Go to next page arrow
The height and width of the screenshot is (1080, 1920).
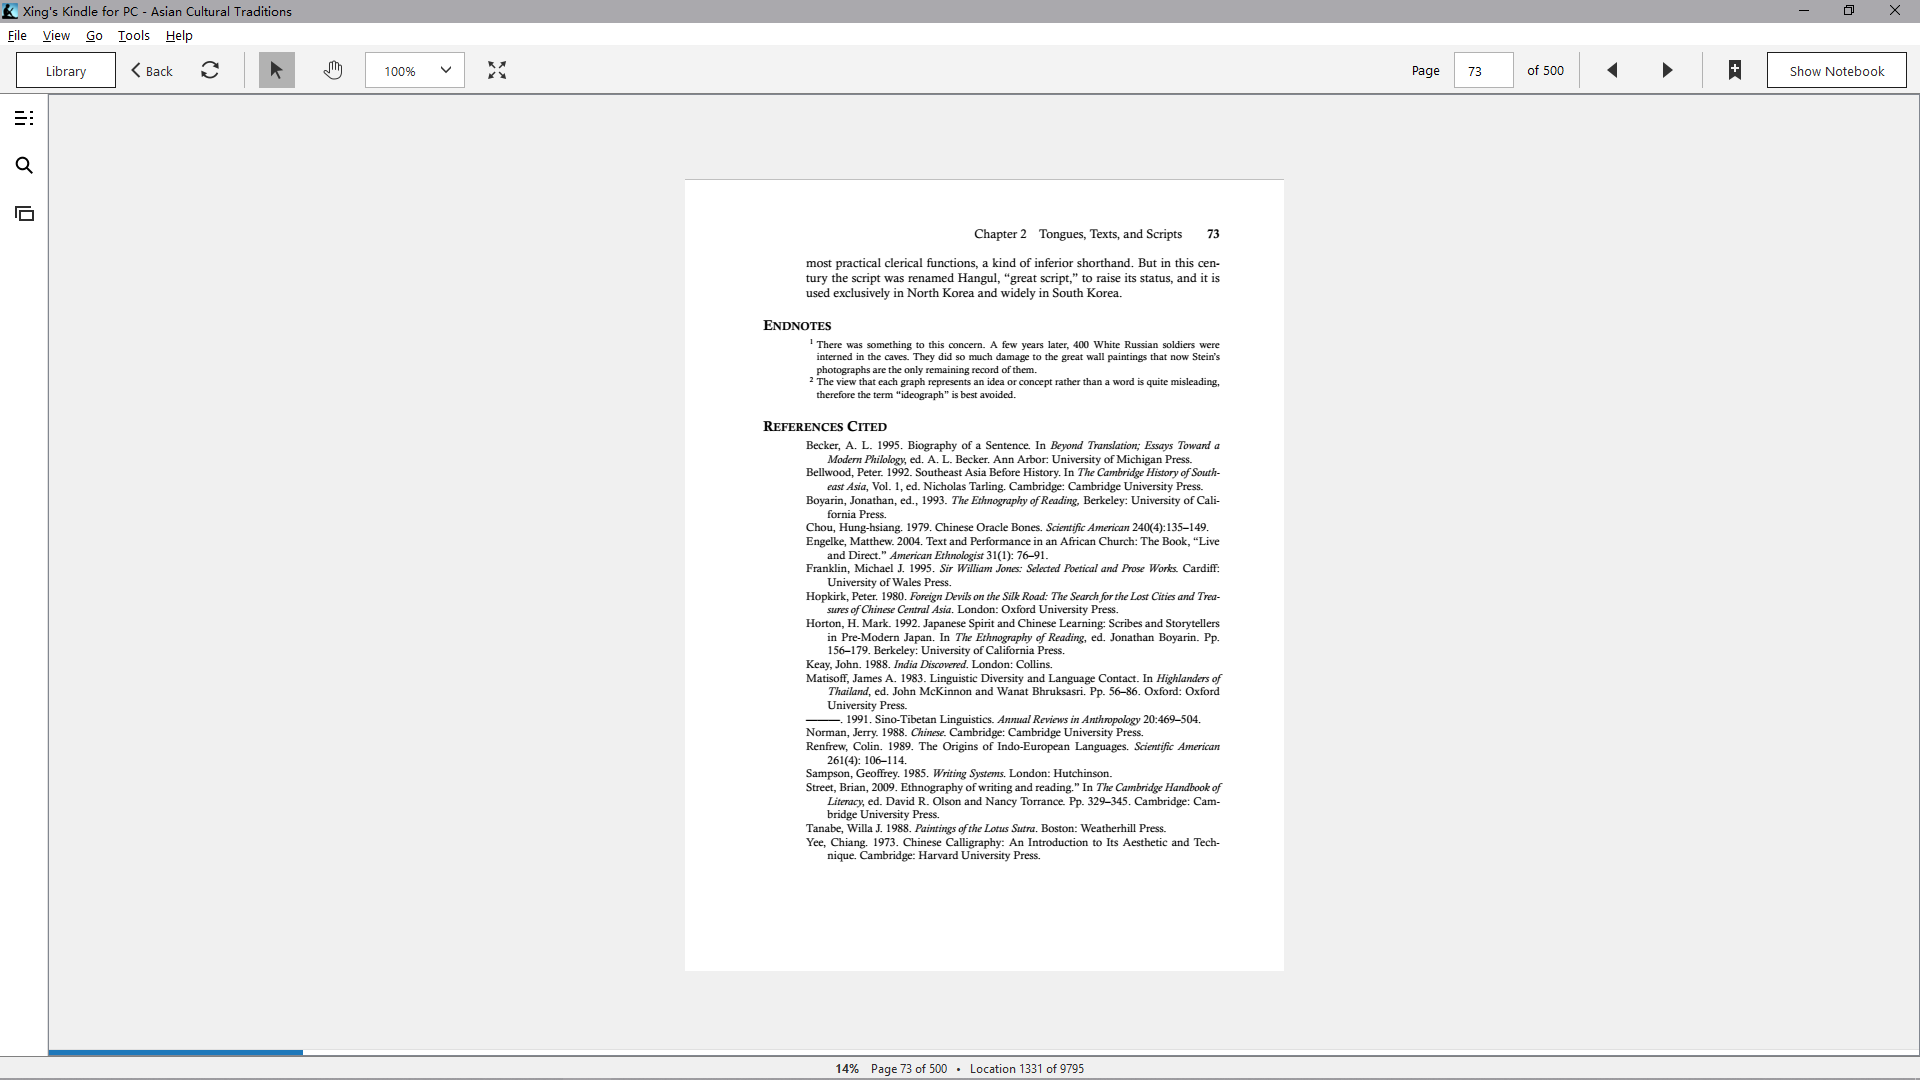click(x=1667, y=70)
